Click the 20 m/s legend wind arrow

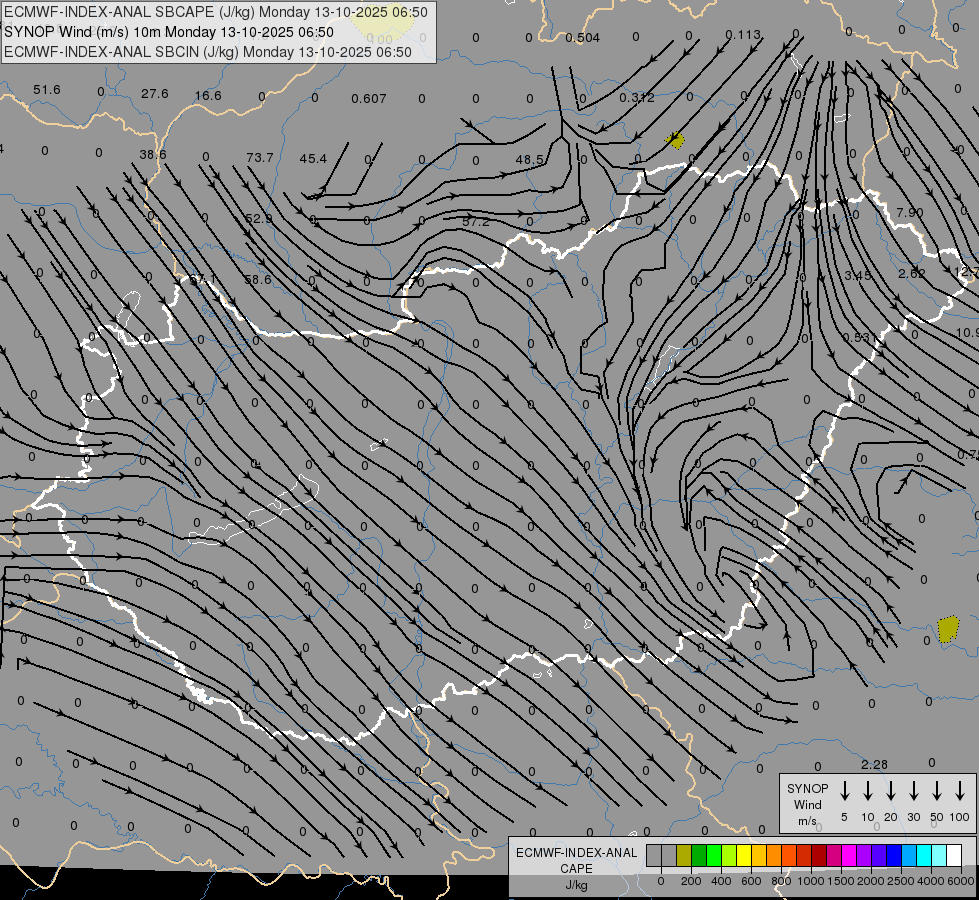click(x=890, y=791)
